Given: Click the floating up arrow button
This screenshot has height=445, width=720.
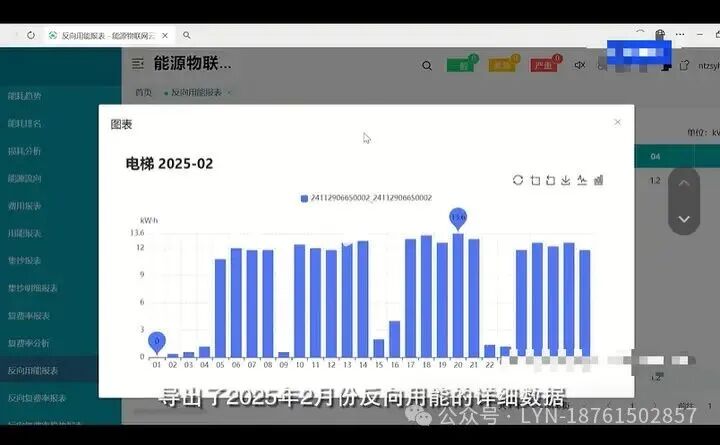Looking at the screenshot, I should coord(684,183).
